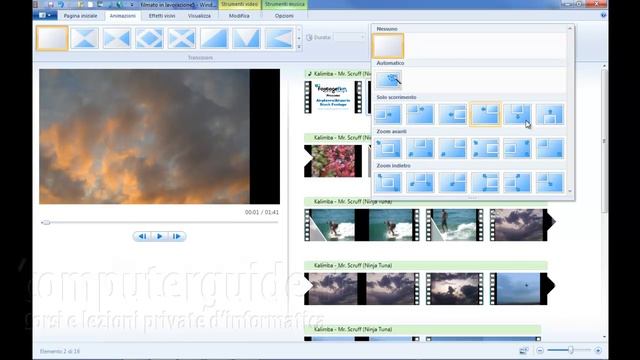Expand the full Transizioni gallery with the More arrow
Screen dimensions: 640x360
point(299,47)
